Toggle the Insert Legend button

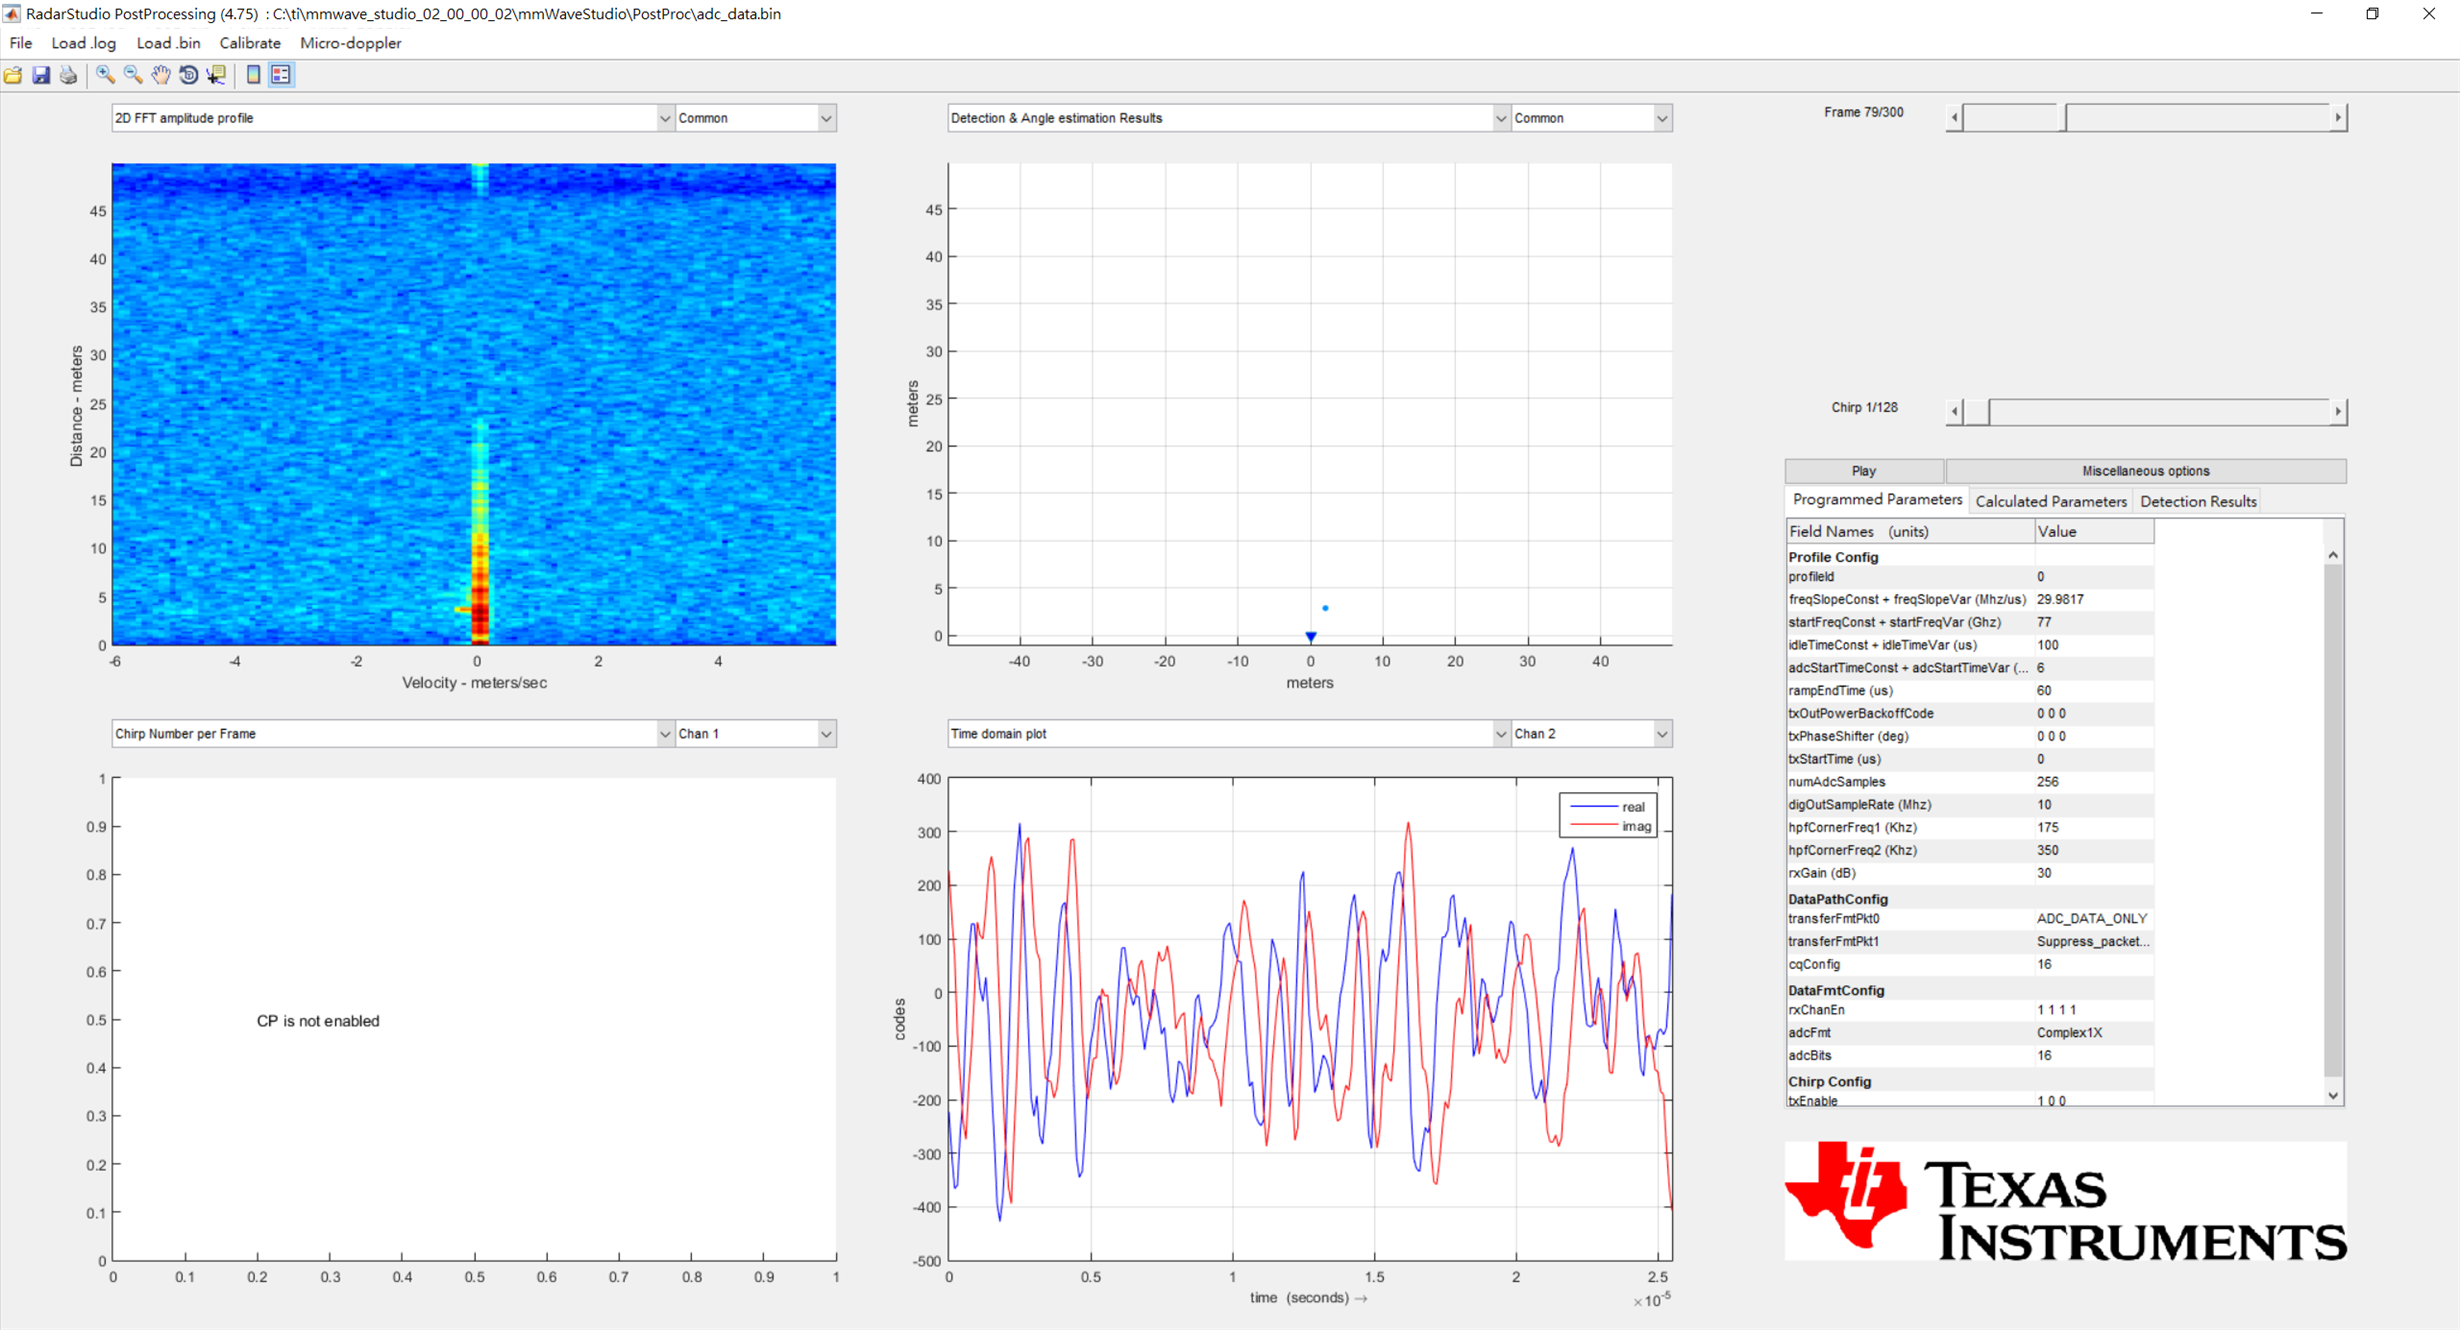[x=281, y=75]
